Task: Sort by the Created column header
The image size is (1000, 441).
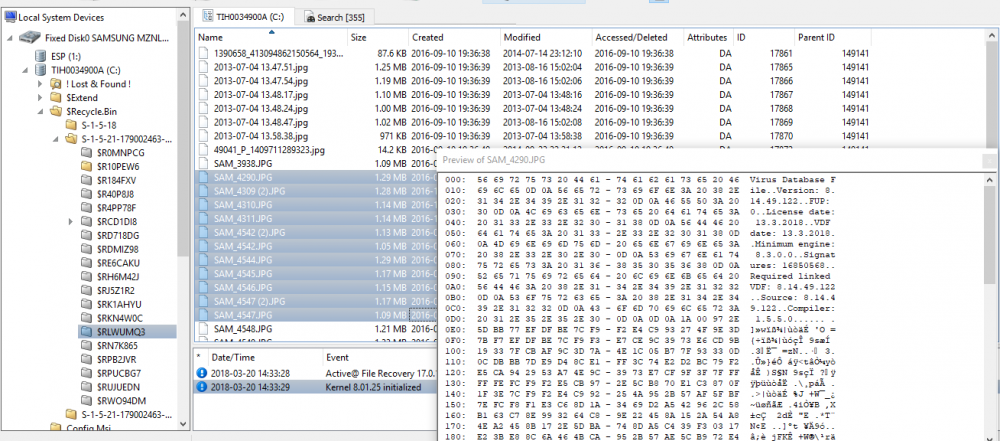Action: pos(454,38)
